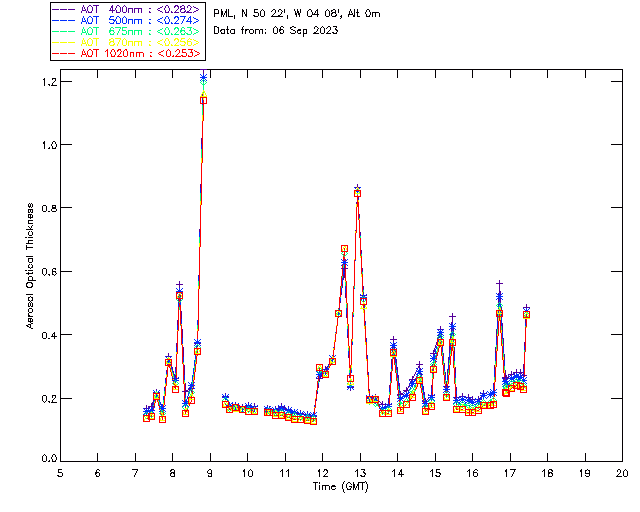640x512 pixels.
Task: Click the red square data point near 1.14 before hour 9
Action: coord(203,100)
